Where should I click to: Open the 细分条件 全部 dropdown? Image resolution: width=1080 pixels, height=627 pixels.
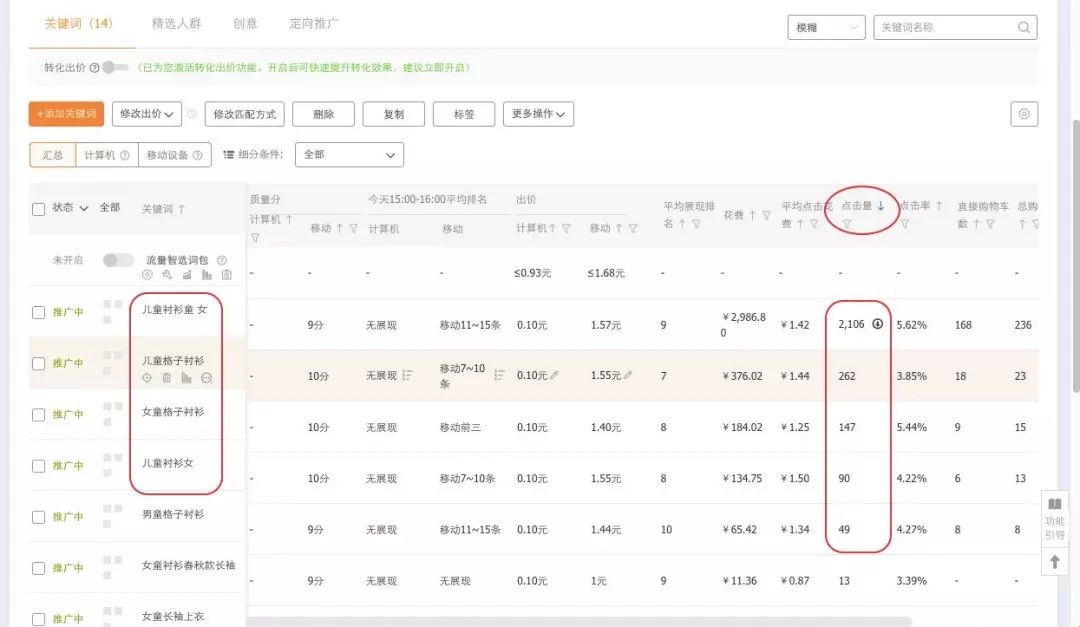pyautogui.click(x=349, y=155)
